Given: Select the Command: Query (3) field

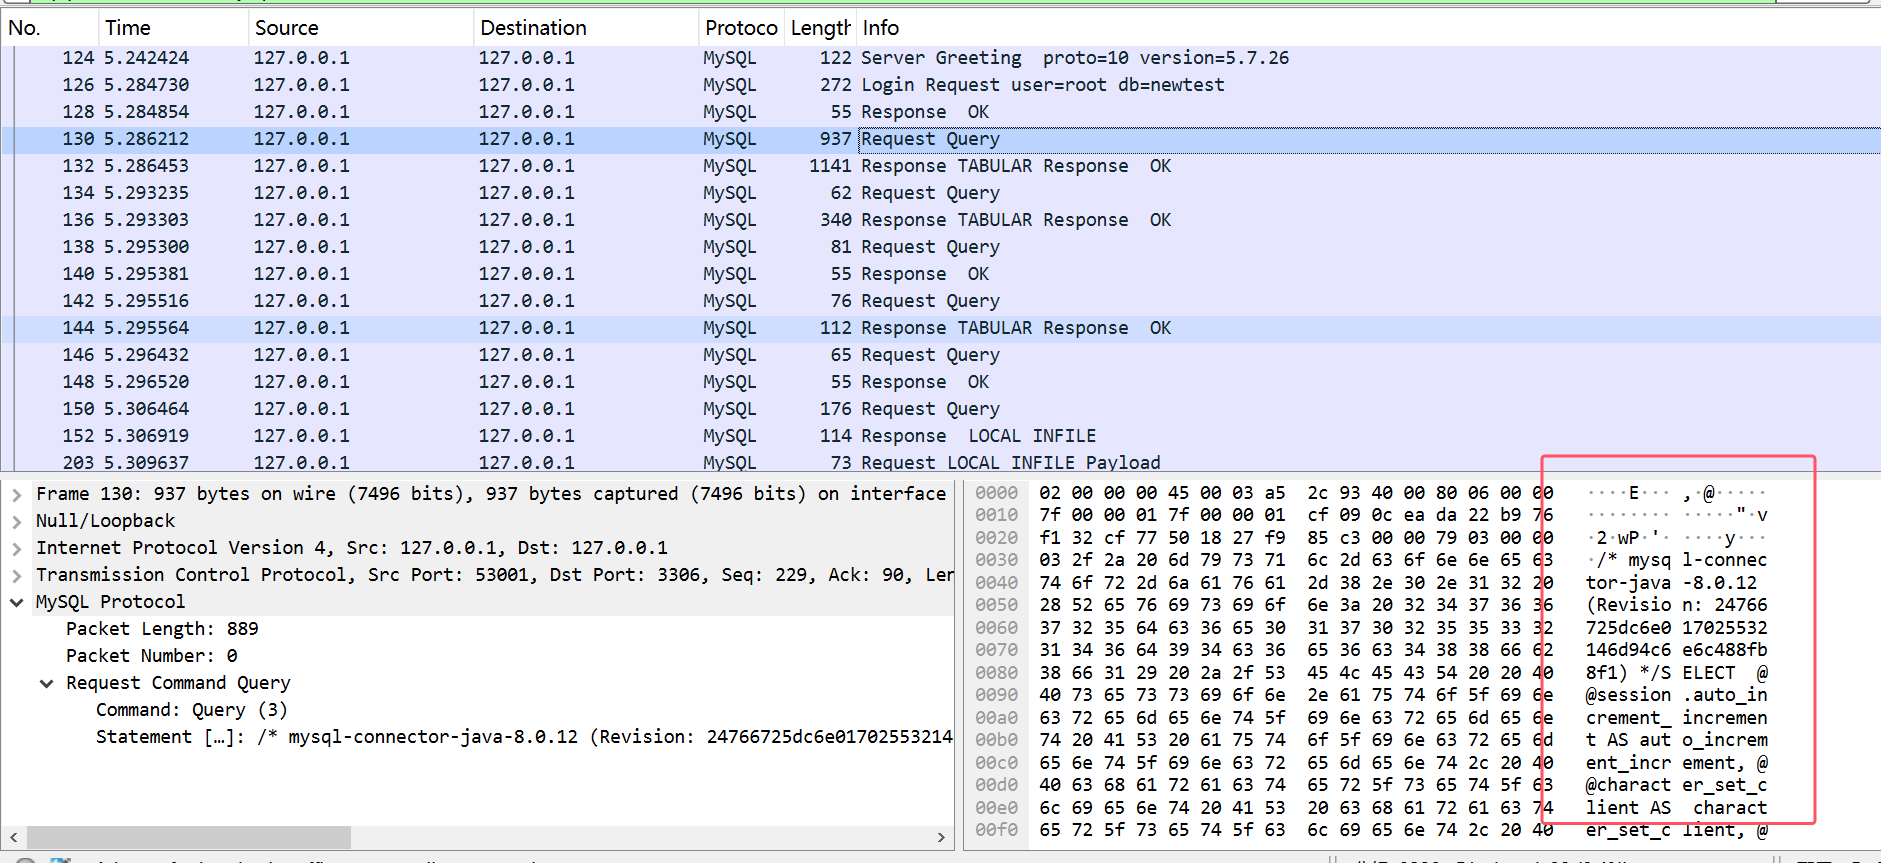Looking at the screenshot, I should click(192, 710).
